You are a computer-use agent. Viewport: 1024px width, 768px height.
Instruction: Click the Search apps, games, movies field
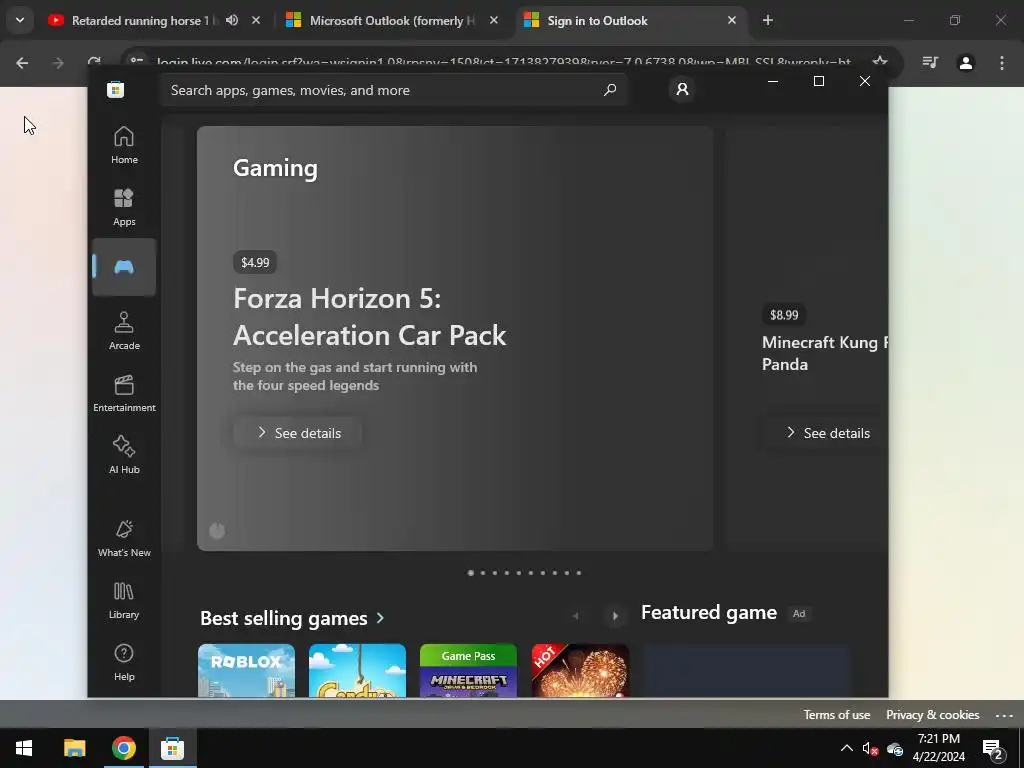tap(394, 90)
